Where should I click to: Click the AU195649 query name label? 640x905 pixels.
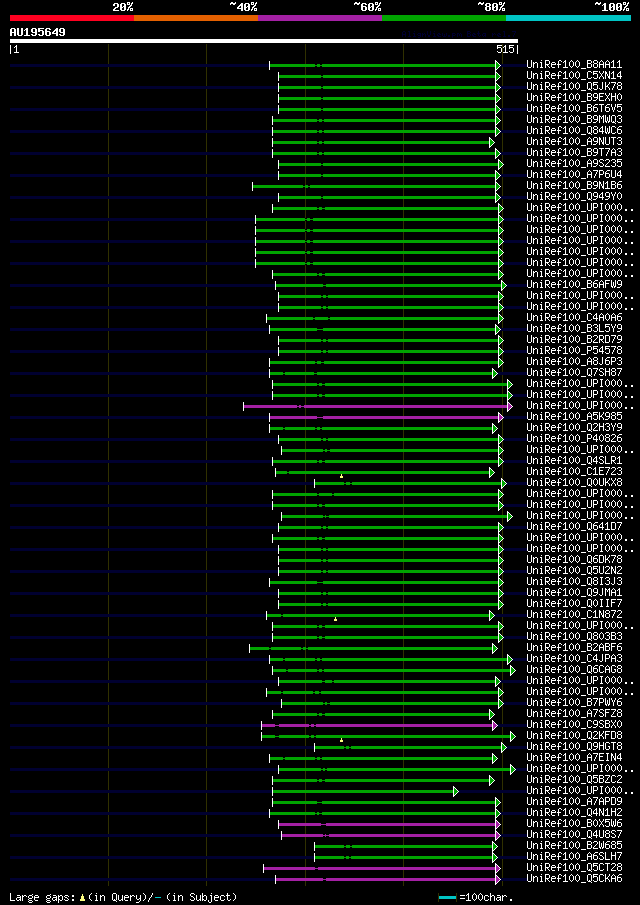coord(38,32)
